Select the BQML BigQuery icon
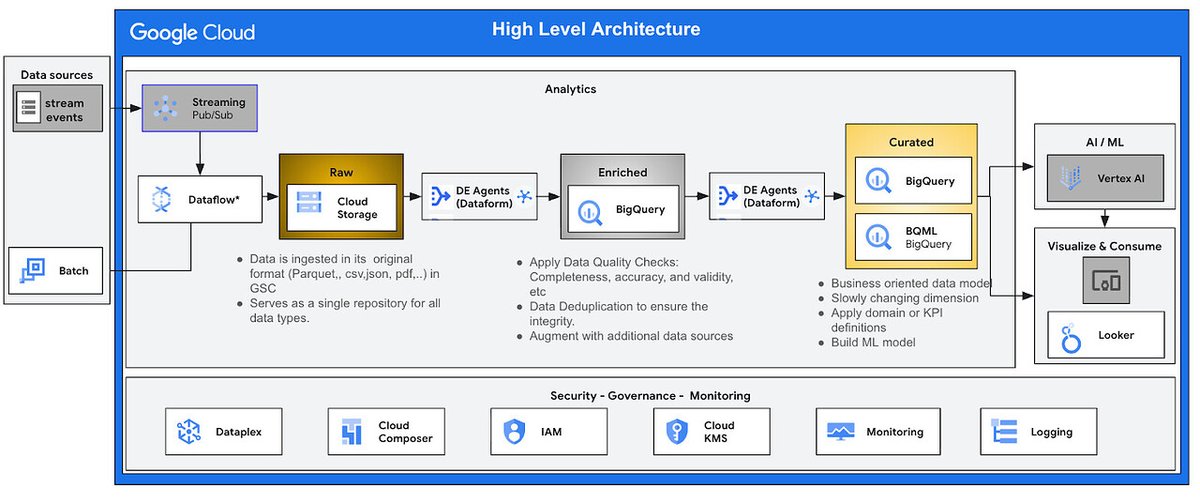The width and height of the screenshot is (1200, 503). point(879,236)
